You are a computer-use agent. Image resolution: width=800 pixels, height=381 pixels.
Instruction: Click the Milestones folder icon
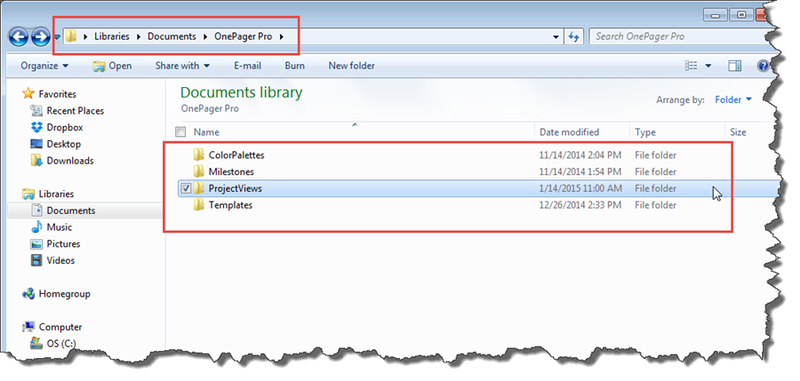[x=199, y=172]
